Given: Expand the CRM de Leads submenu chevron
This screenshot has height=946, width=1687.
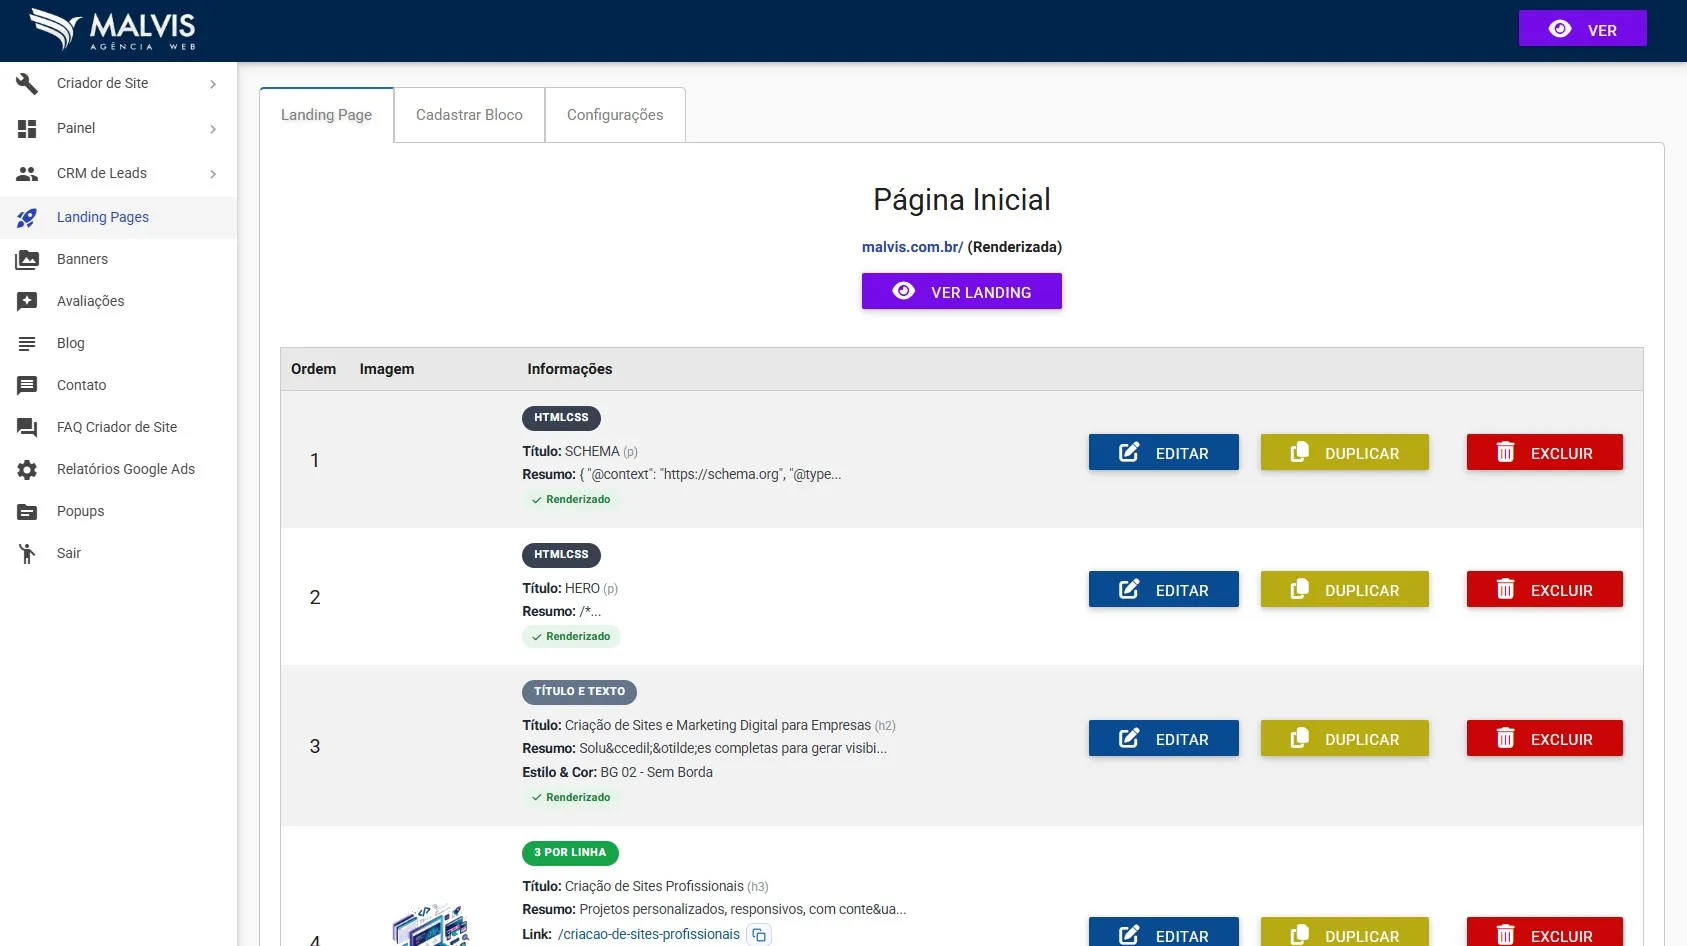Looking at the screenshot, I should (213, 174).
